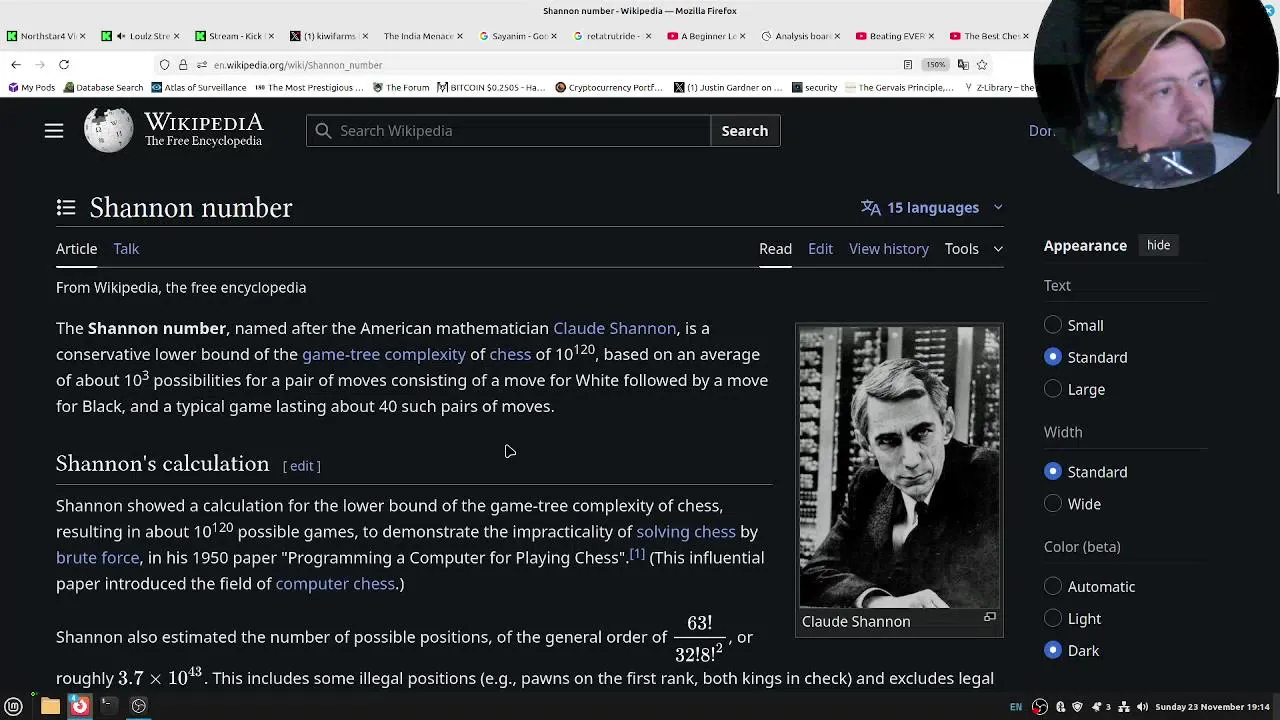The height and width of the screenshot is (720, 1280).
Task: Open OBS Studio from the taskbar
Action: (x=139, y=706)
